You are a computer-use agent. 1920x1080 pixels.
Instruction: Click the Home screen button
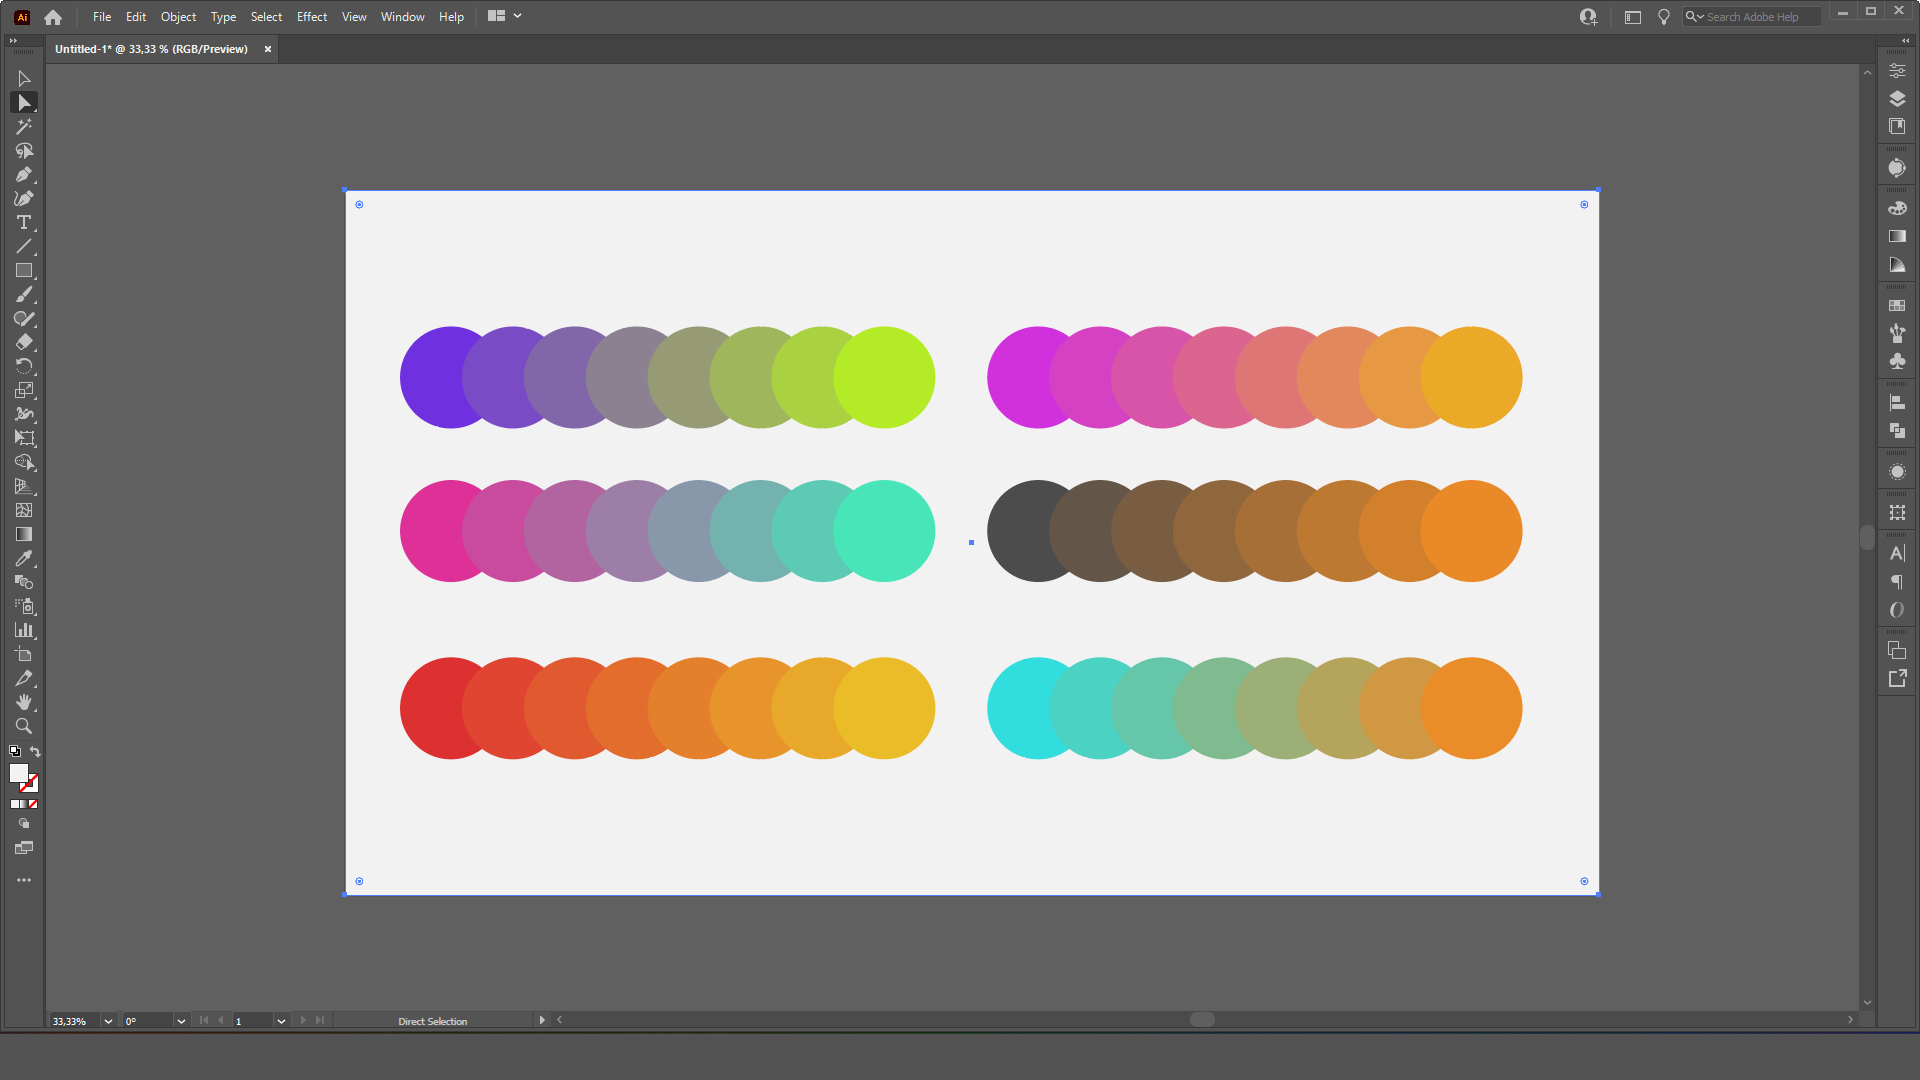[x=53, y=17]
